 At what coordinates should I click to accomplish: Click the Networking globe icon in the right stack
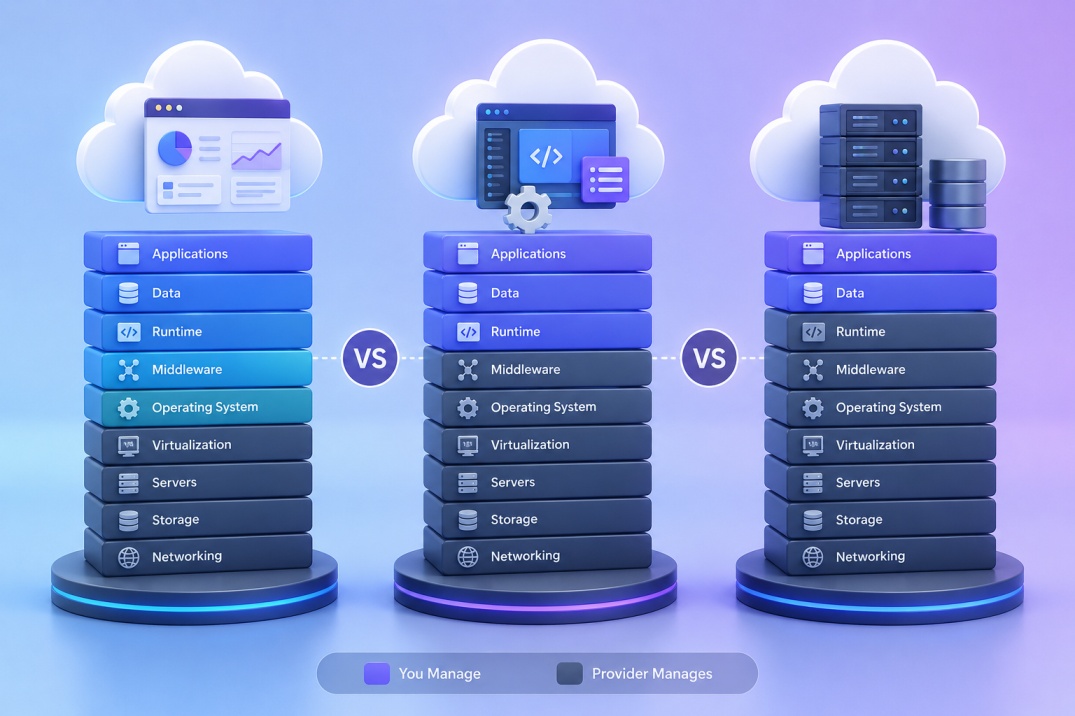coord(812,557)
